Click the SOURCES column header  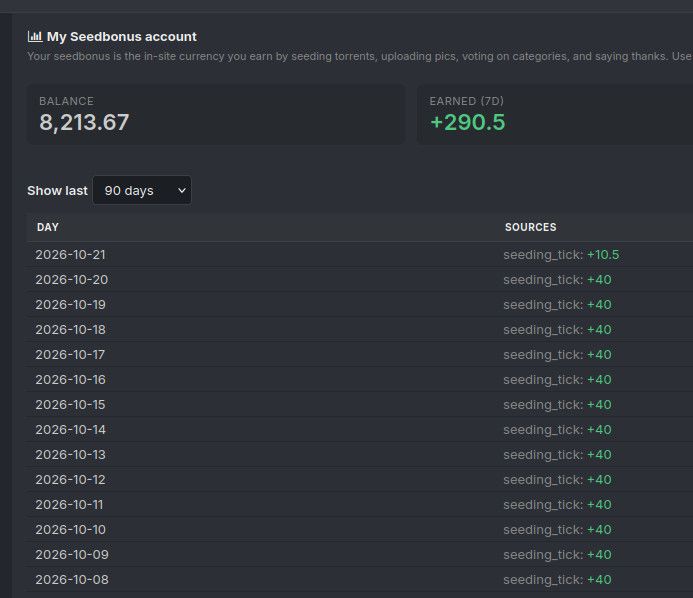(x=530, y=227)
